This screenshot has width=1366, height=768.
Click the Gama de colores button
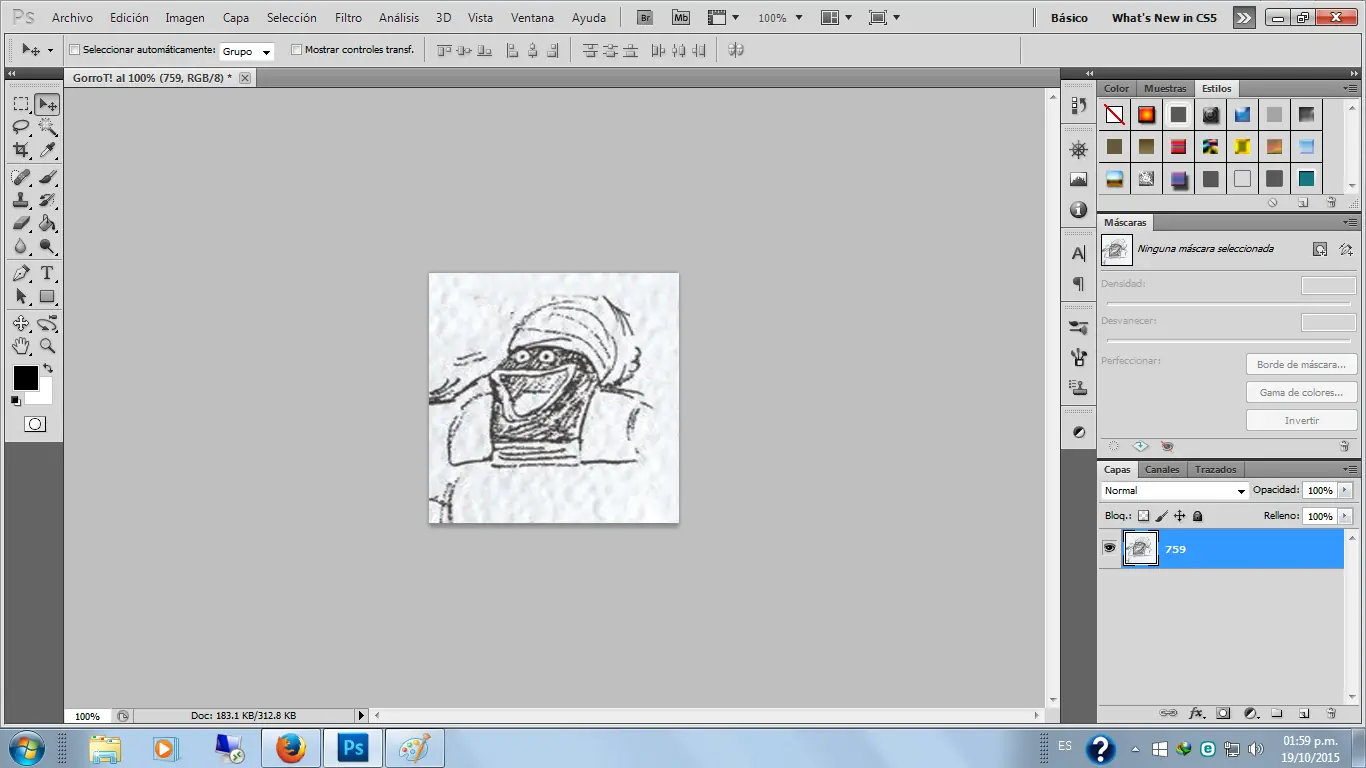click(x=1301, y=393)
